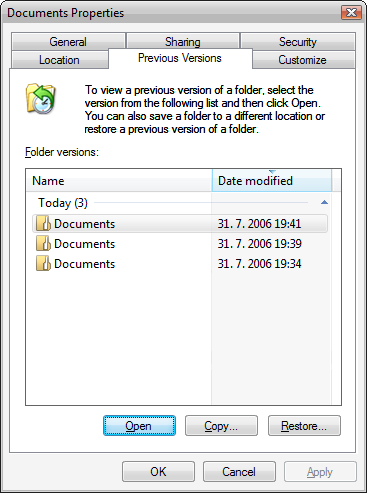Open the Security tab
The image size is (367, 493).
[x=298, y=42]
